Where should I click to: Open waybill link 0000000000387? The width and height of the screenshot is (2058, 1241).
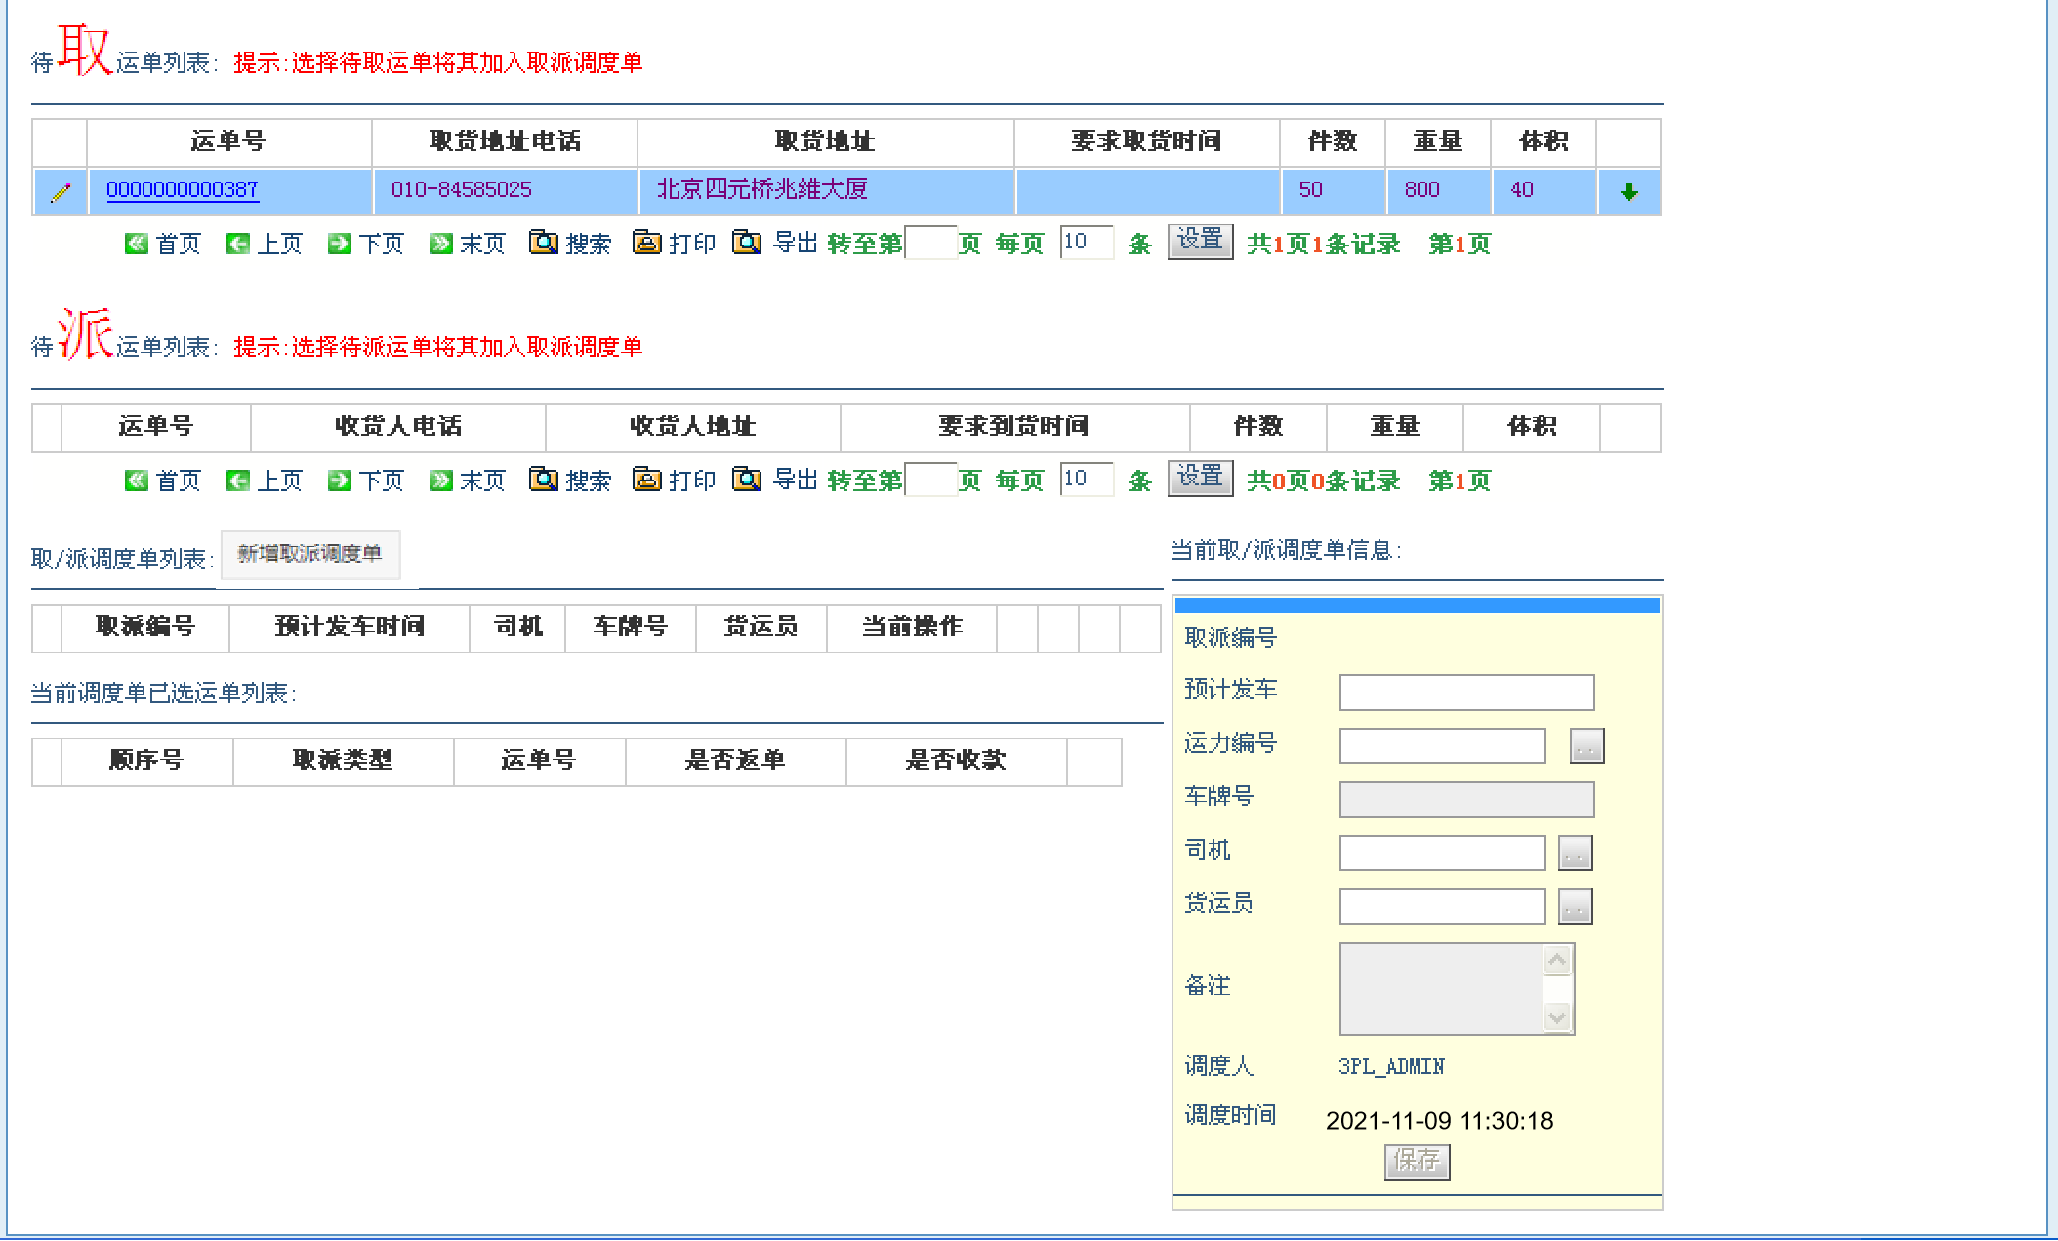coord(182,190)
